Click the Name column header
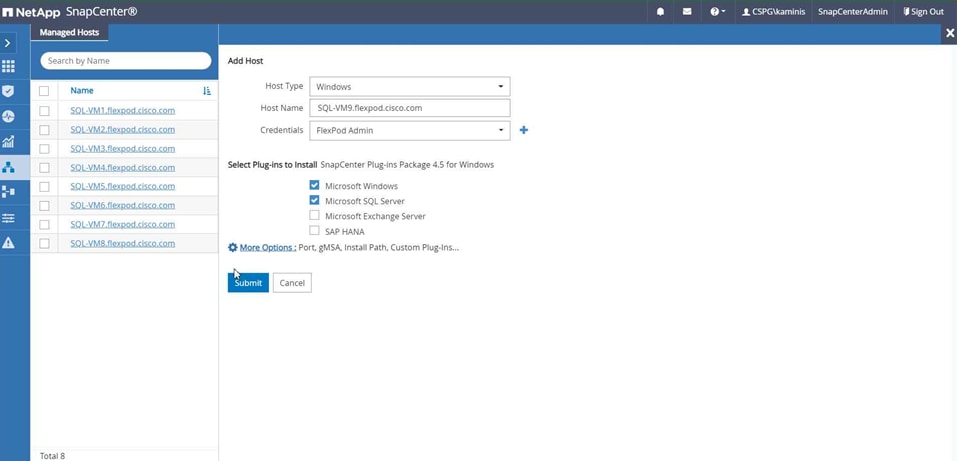This screenshot has width=957, height=461. click(x=82, y=90)
